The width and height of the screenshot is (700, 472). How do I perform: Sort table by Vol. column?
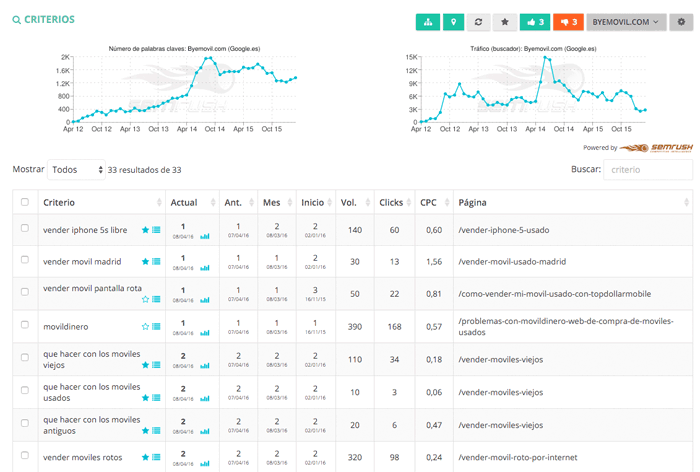[x=355, y=202]
